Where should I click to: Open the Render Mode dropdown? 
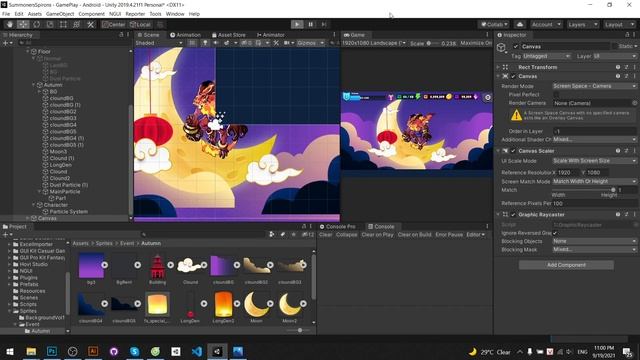pos(594,86)
